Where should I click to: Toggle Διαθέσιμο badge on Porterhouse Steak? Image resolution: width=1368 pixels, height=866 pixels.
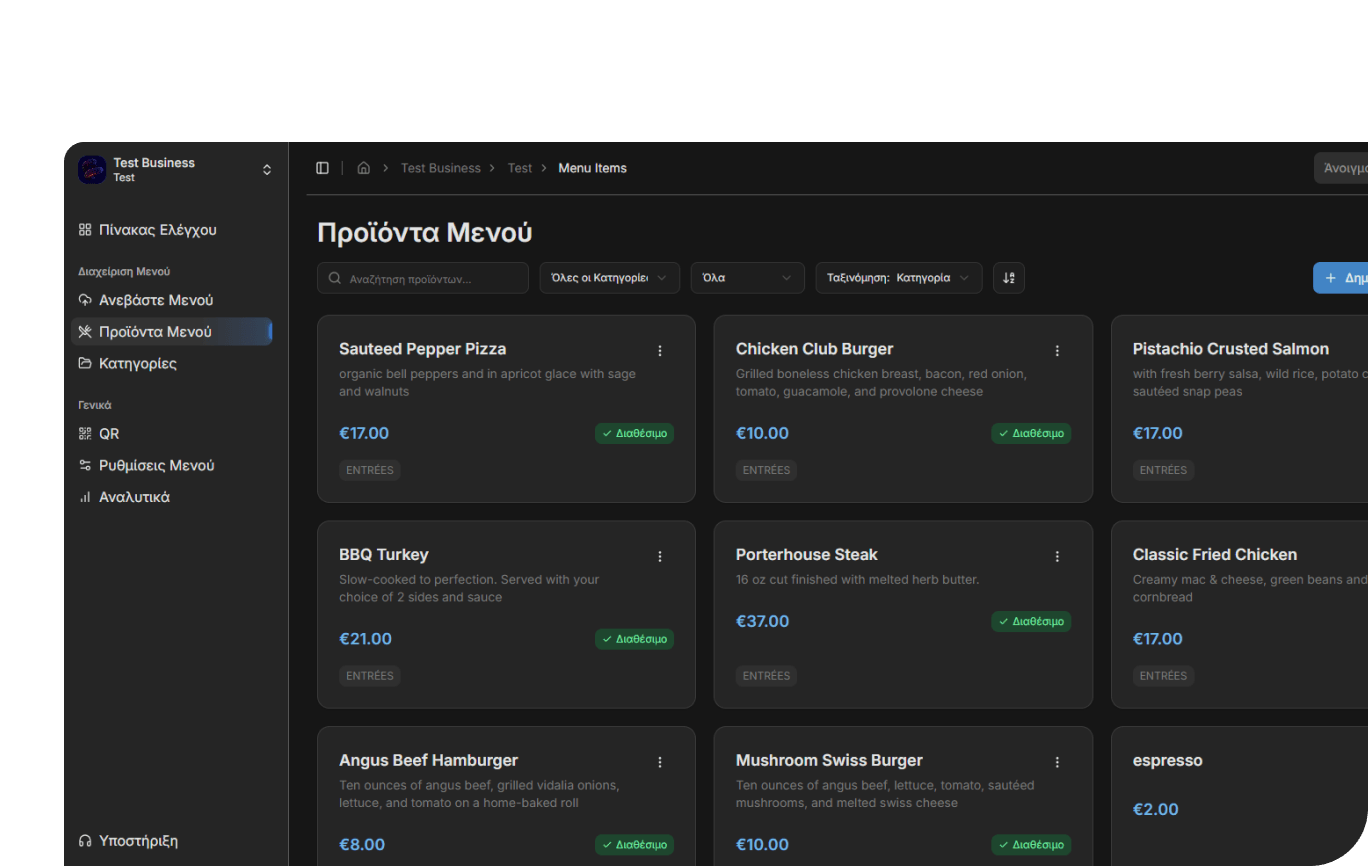coord(1031,622)
